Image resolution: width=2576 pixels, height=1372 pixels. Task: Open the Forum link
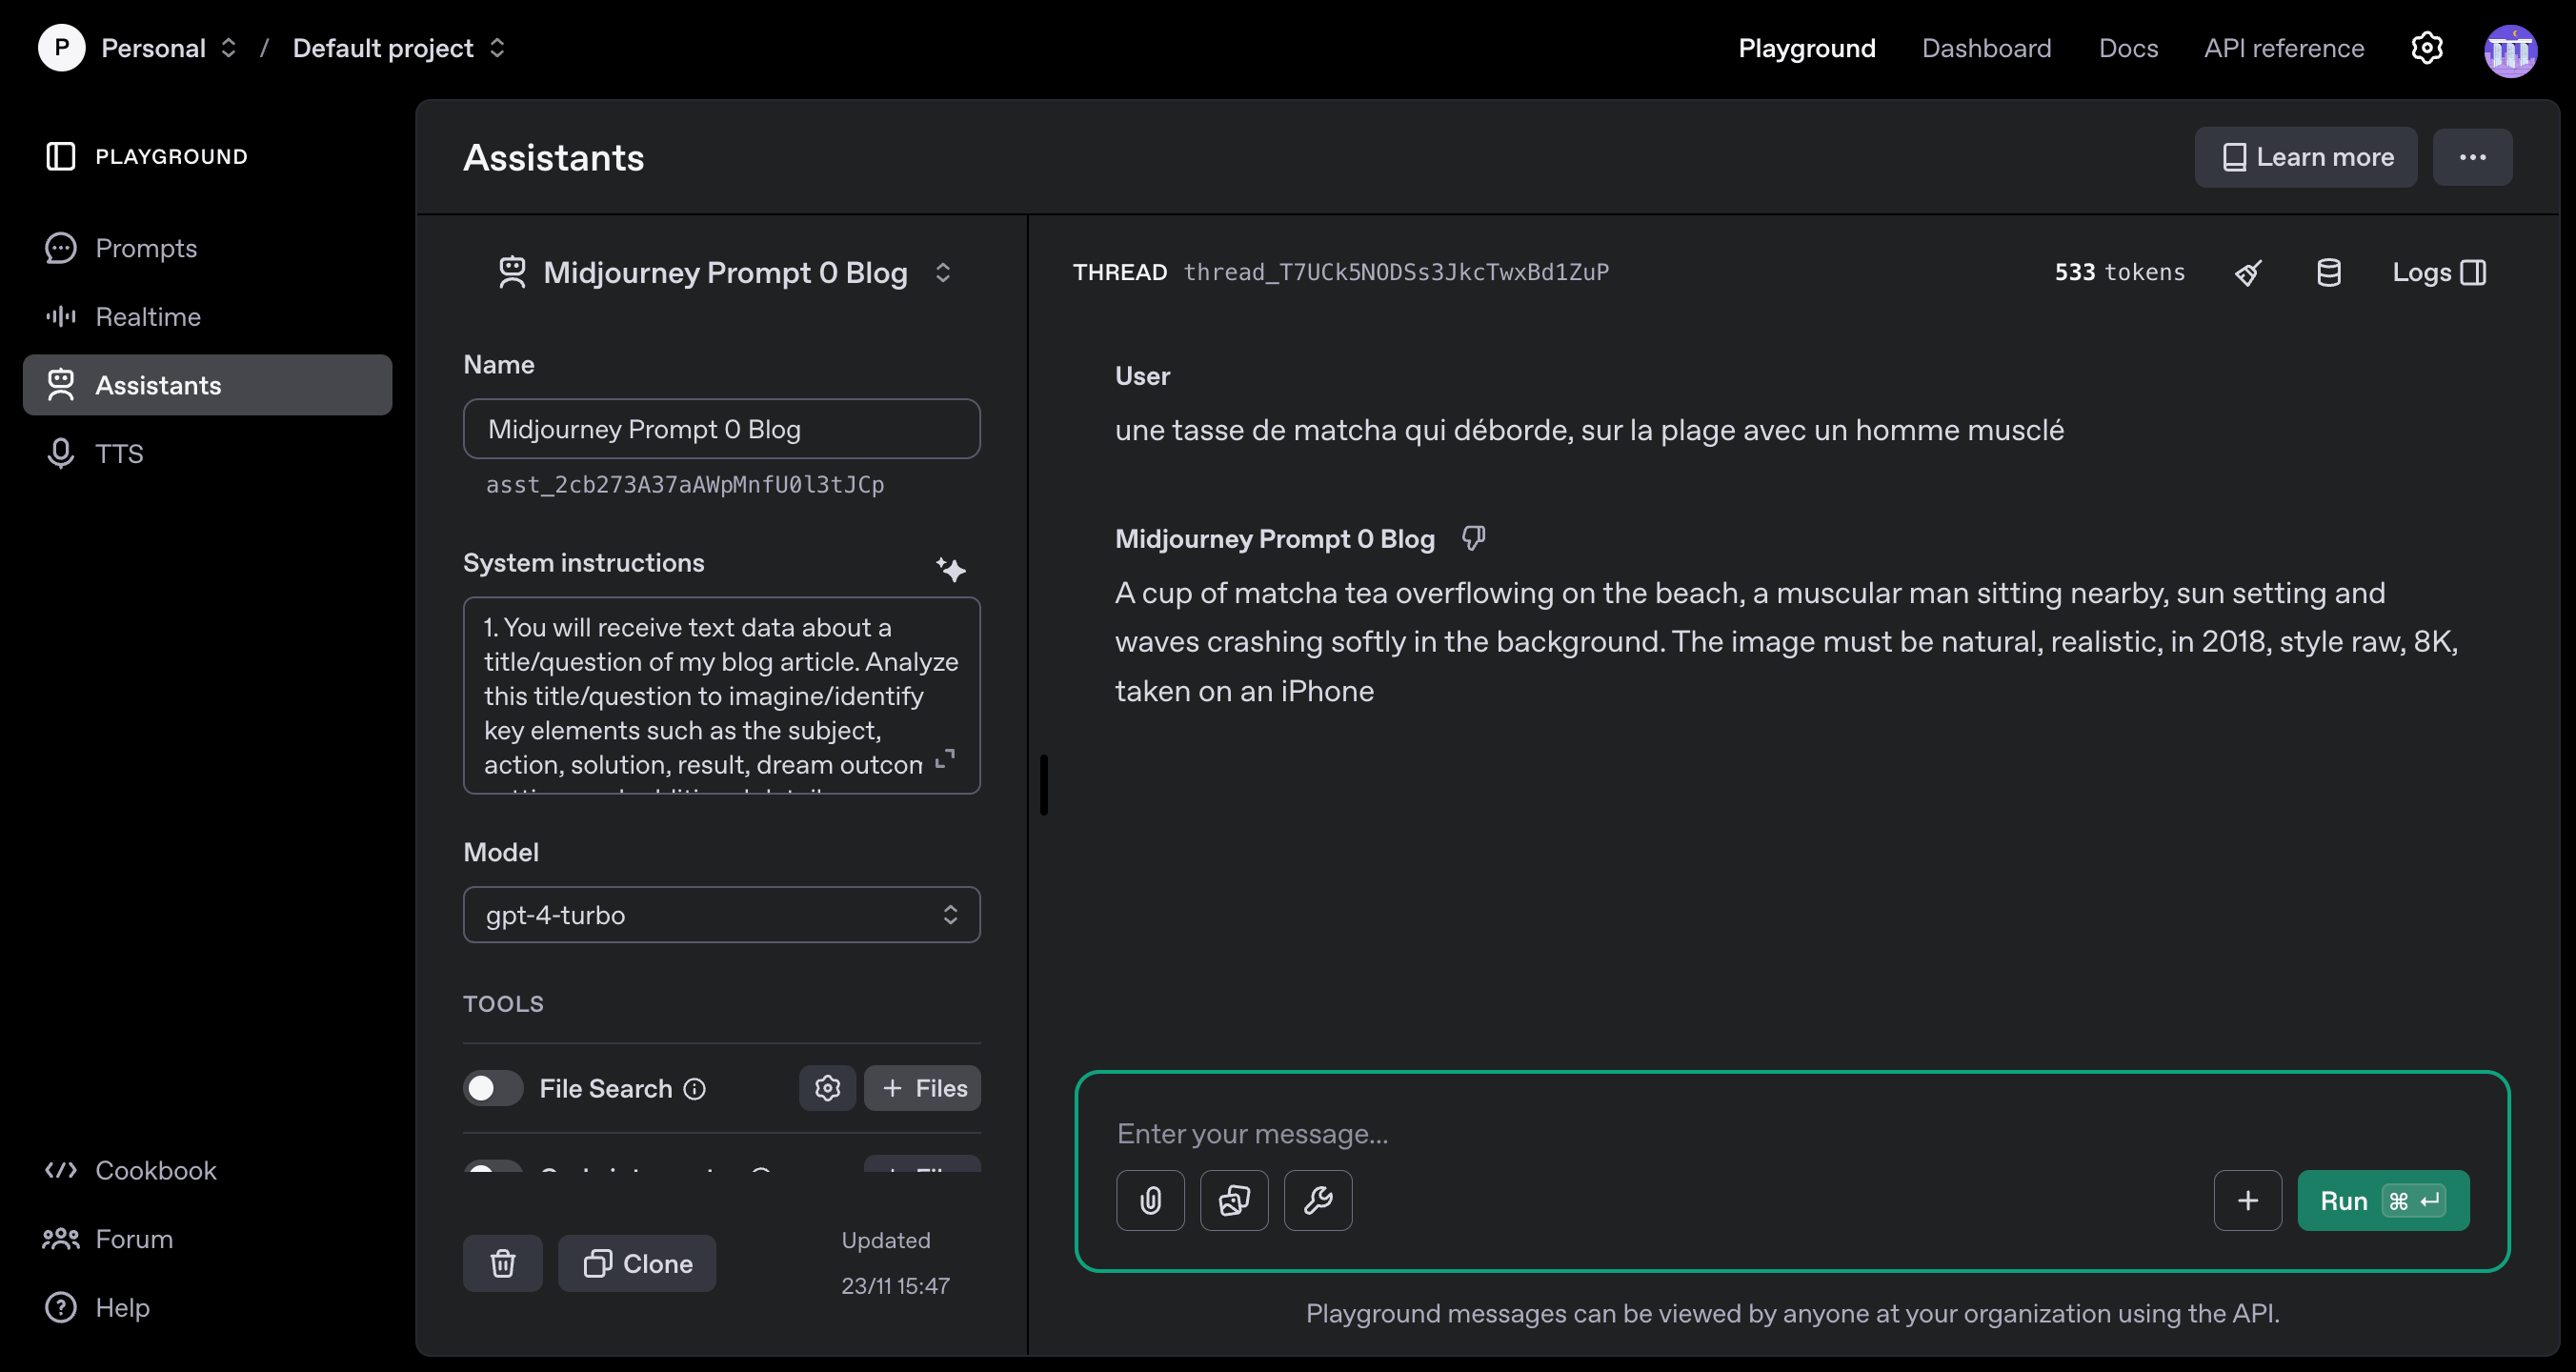109,1239
